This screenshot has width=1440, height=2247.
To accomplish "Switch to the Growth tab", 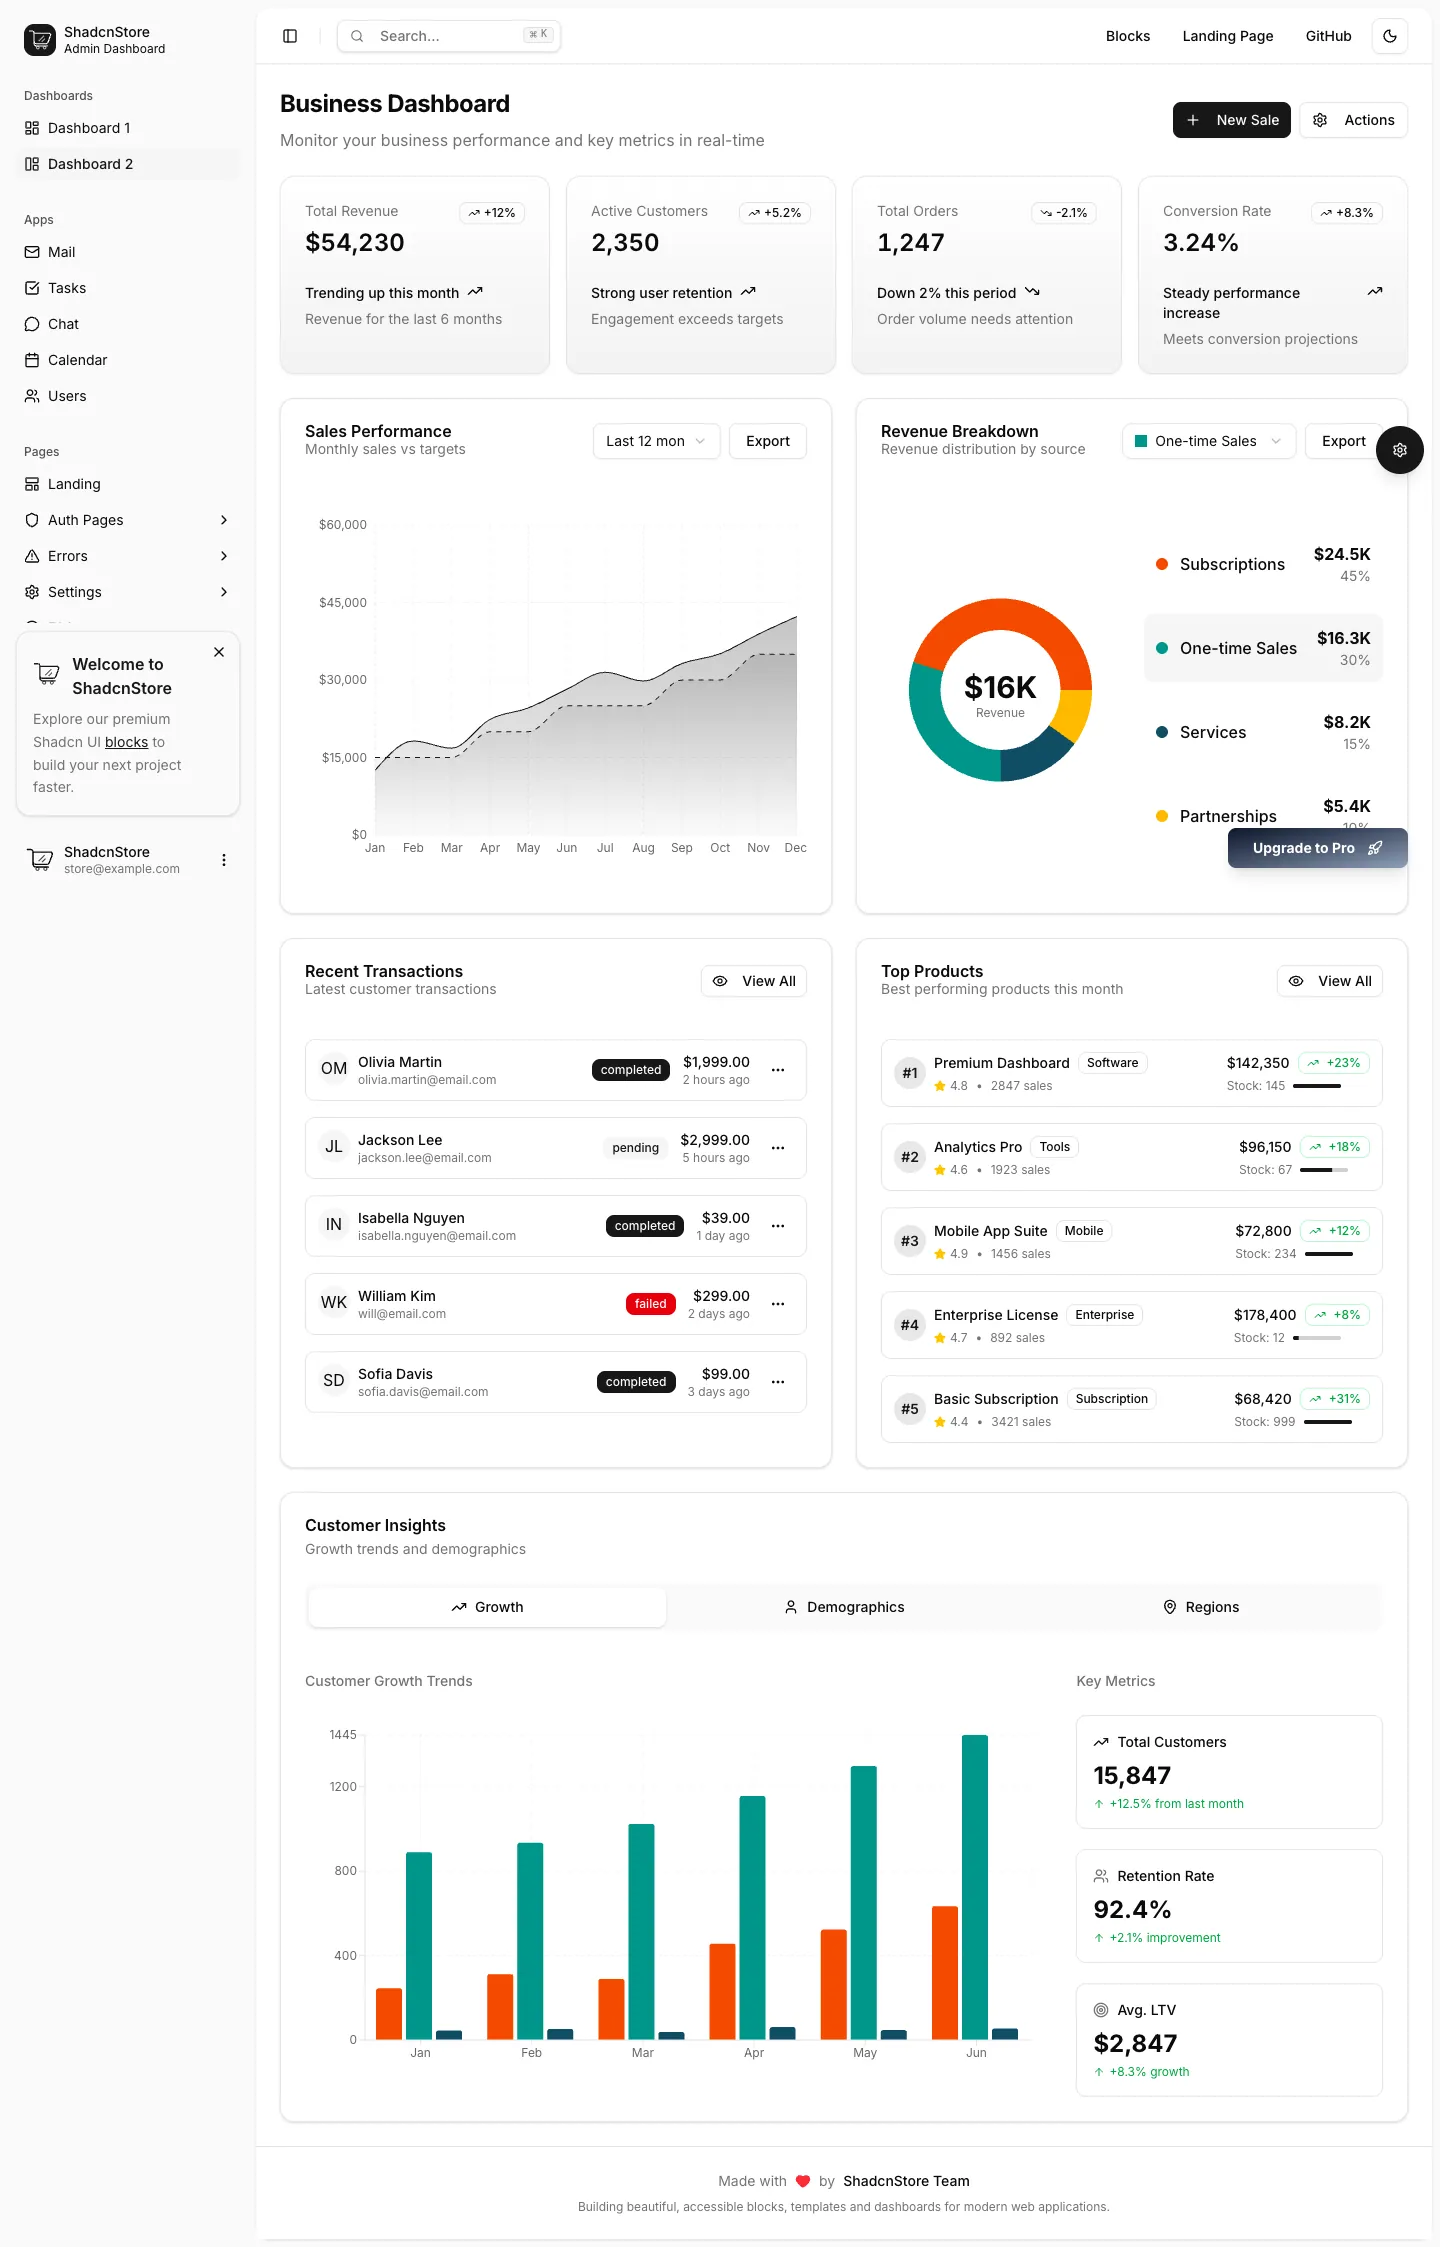I will point(487,1607).
